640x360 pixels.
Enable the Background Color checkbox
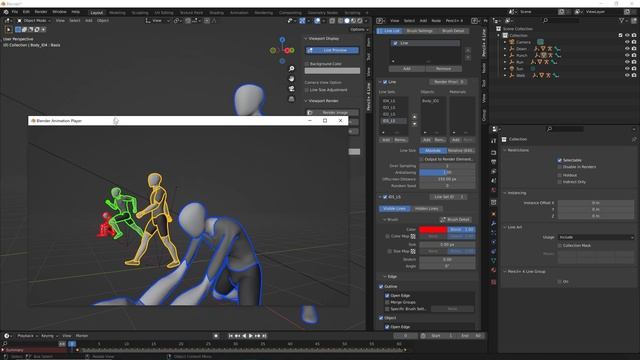[307, 64]
